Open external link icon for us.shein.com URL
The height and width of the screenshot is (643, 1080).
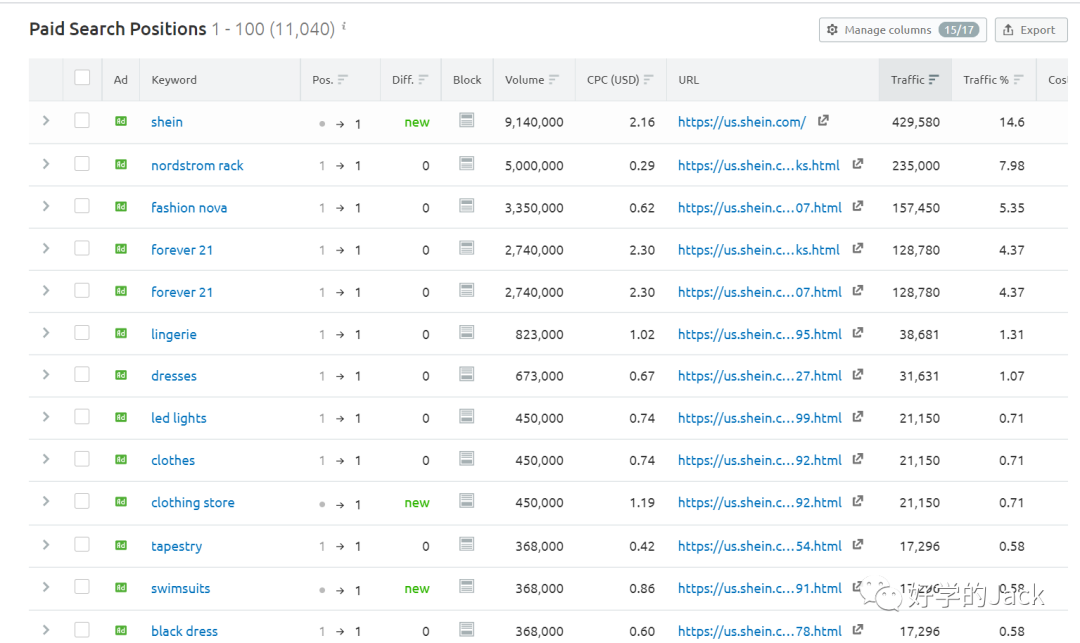click(x=822, y=120)
